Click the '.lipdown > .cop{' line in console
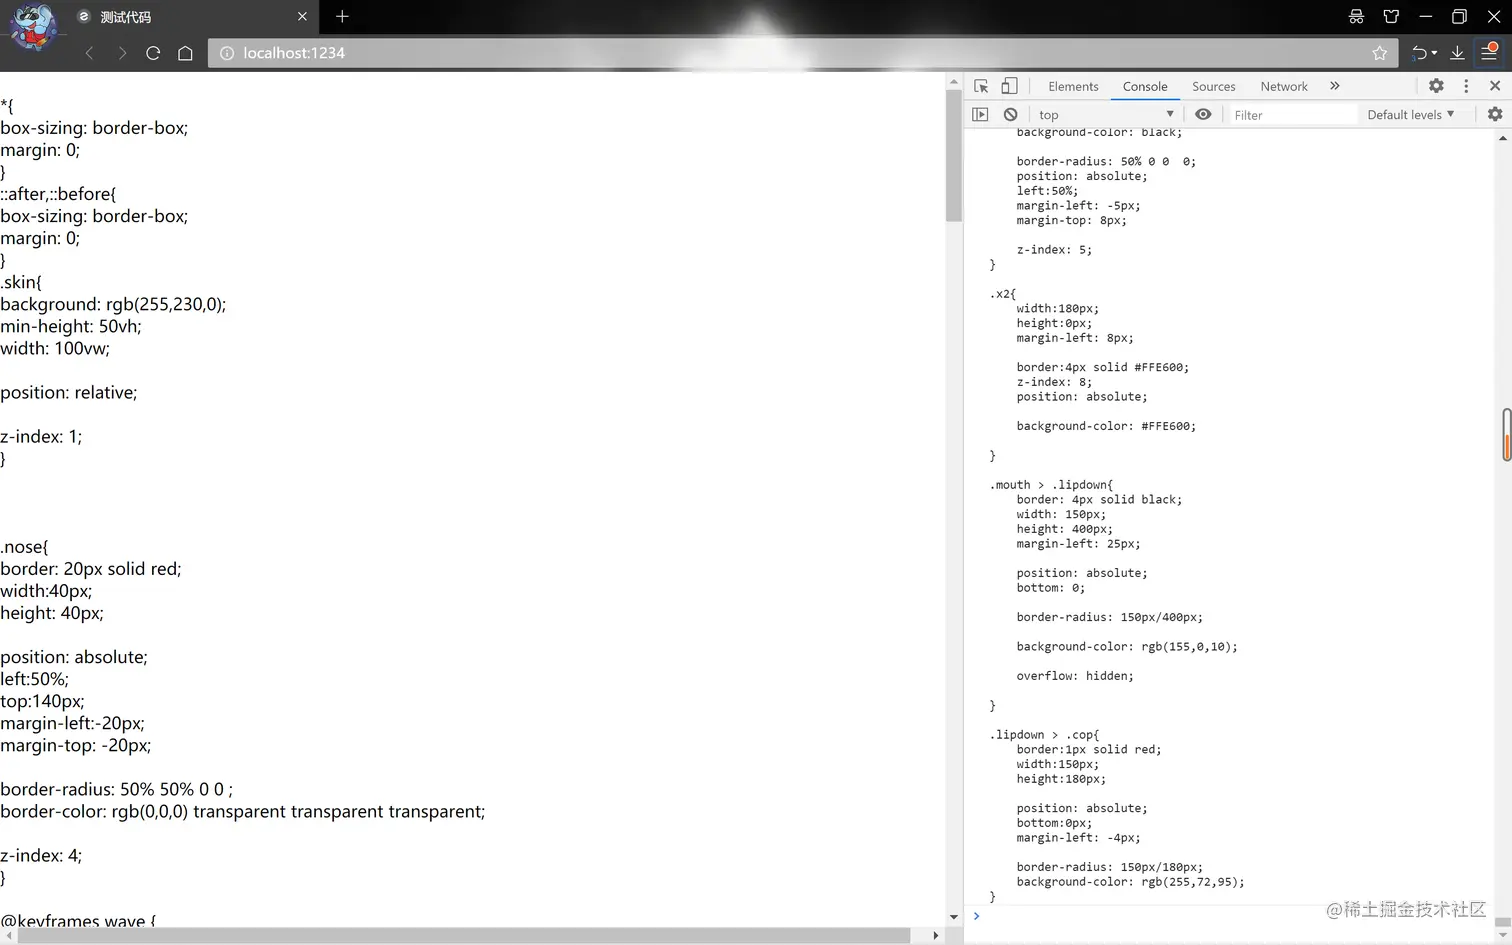The image size is (1512, 945). point(1044,735)
